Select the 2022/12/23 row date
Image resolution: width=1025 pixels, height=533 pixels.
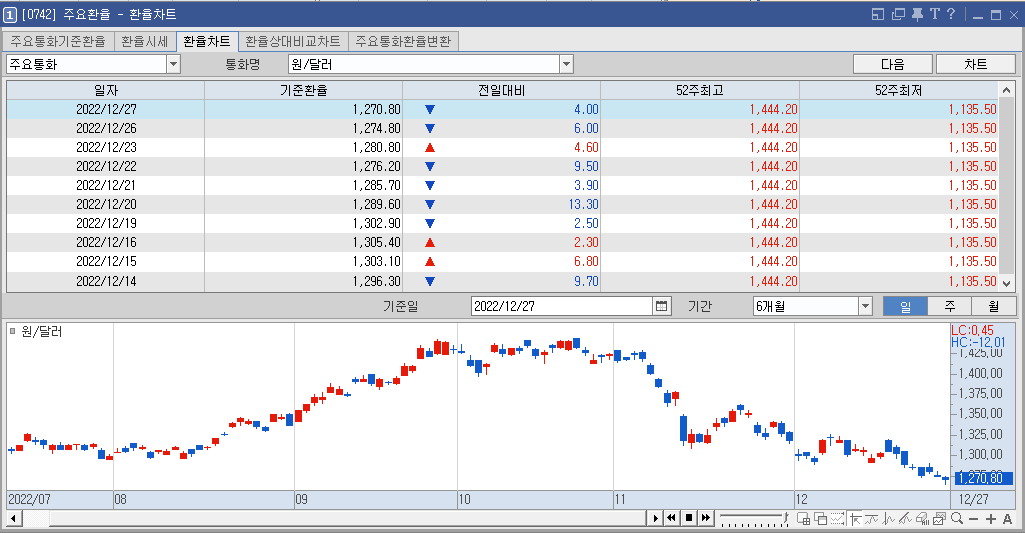tap(106, 147)
